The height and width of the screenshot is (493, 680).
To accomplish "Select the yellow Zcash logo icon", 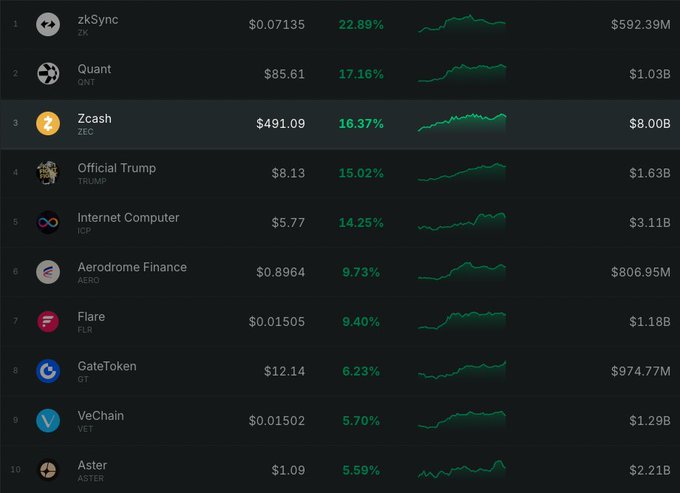I will pyautogui.click(x=48, y=124).
